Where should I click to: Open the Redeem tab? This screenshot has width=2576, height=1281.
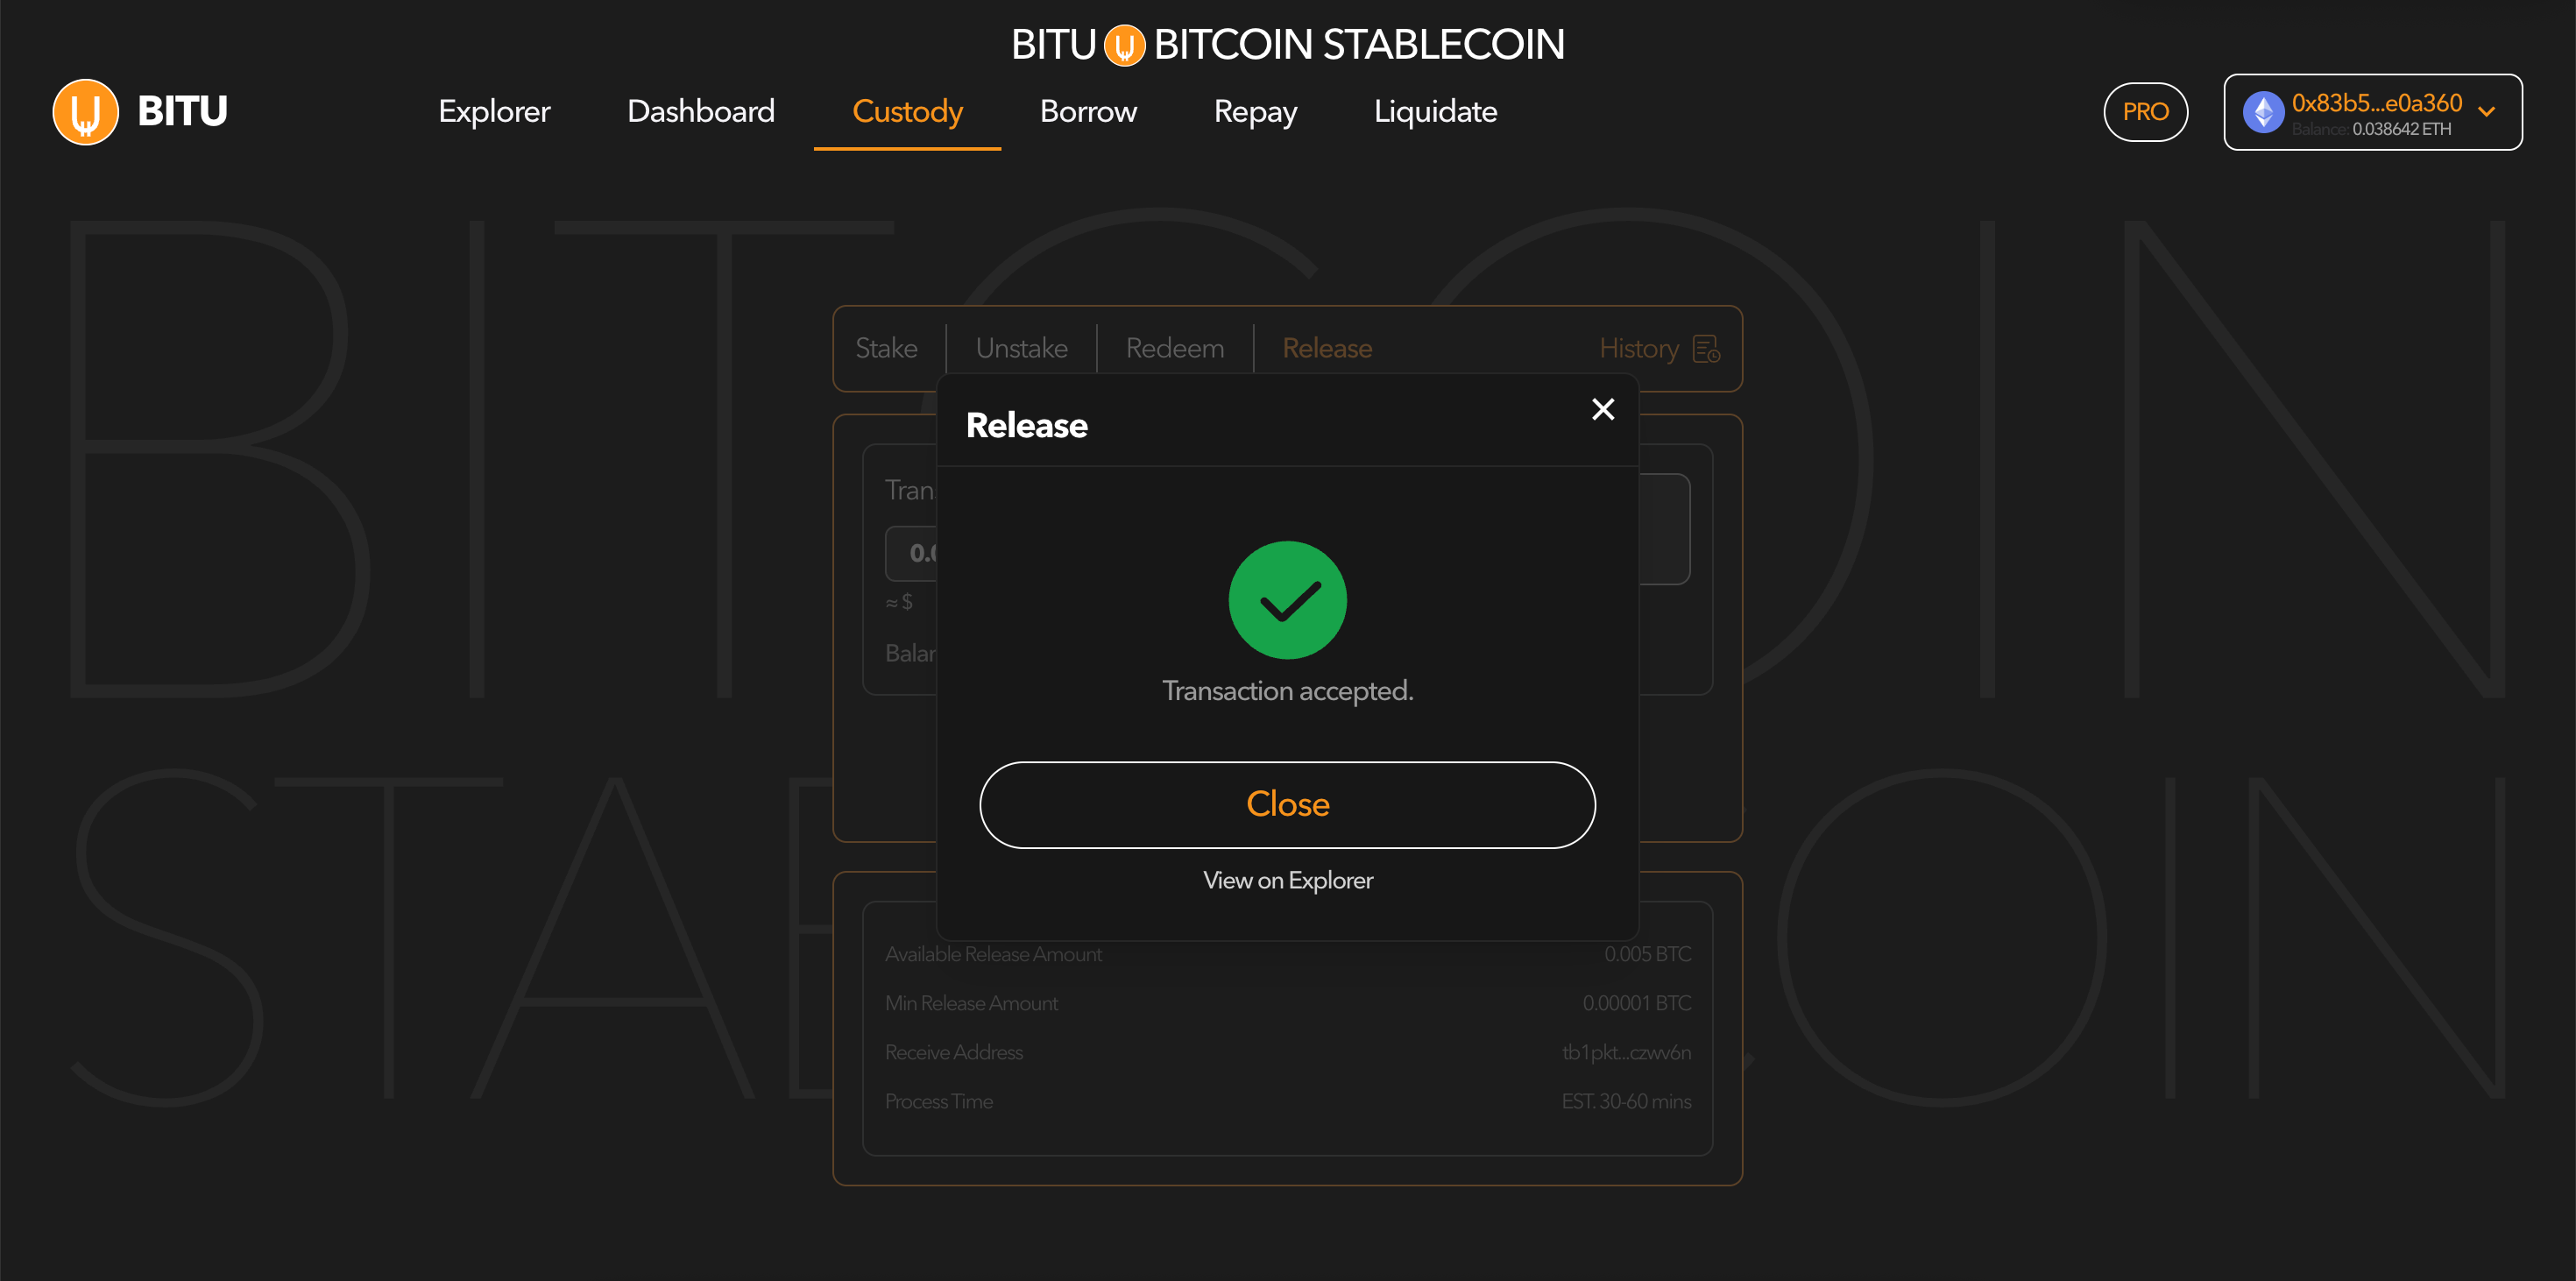pyautogui.click(x=1174, y=349)
